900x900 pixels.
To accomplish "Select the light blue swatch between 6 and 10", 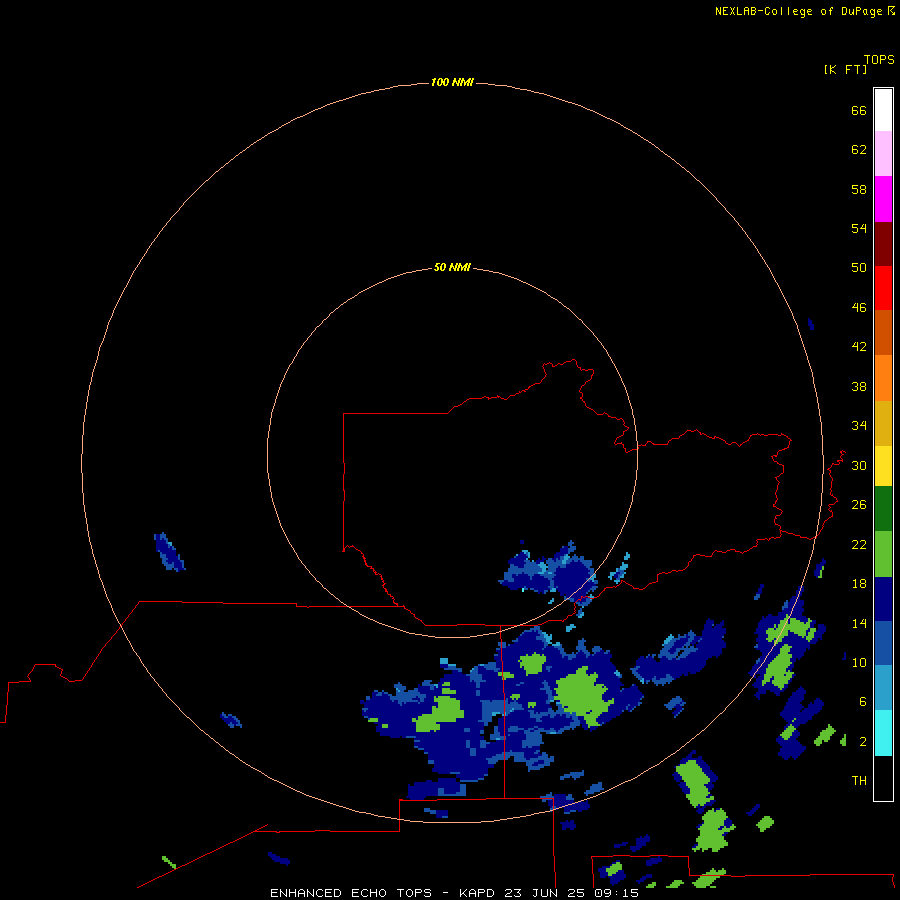I will pyautogui.click(x=883, y=688).
